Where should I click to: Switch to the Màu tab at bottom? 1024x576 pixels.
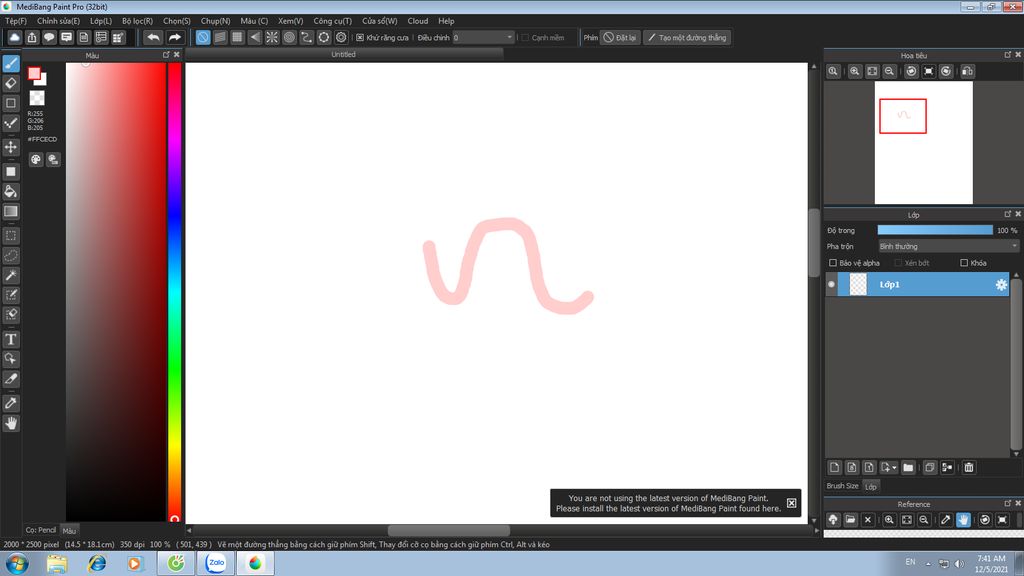click(69, 530)
